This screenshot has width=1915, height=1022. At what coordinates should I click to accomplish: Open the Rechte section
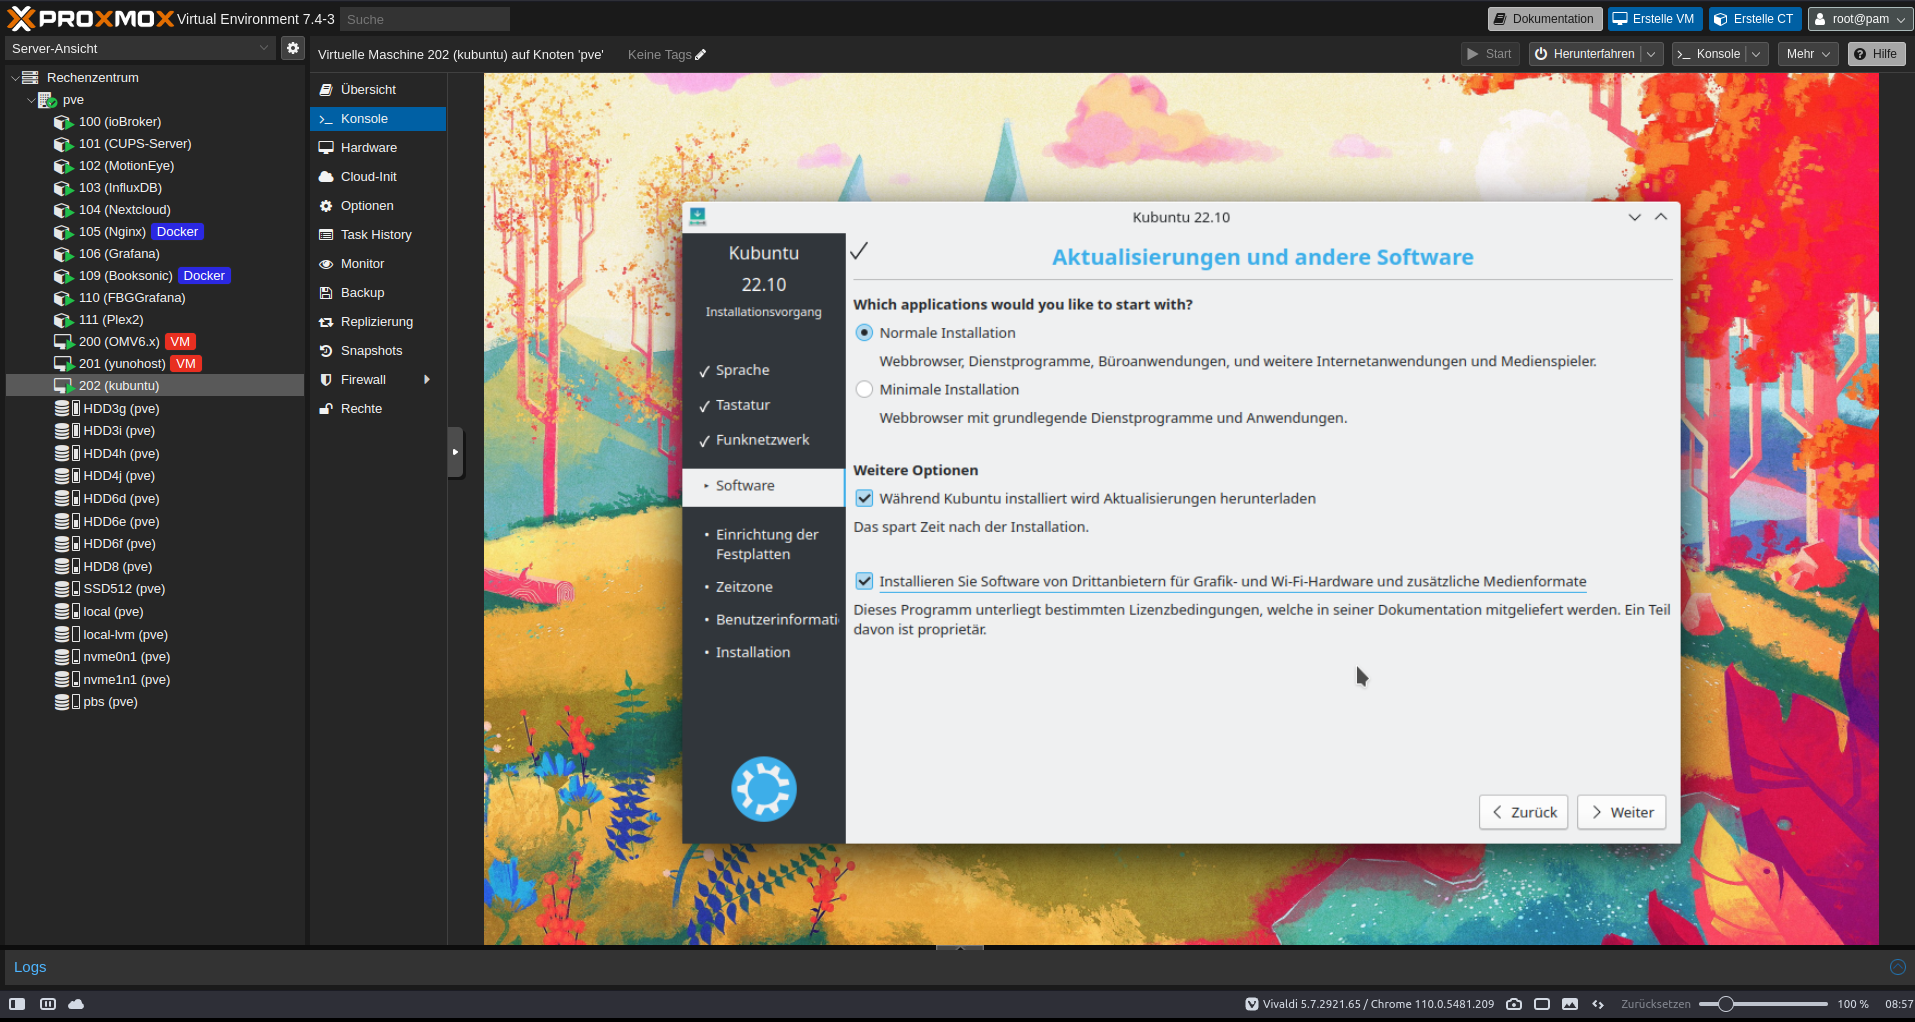coord(378,409)
